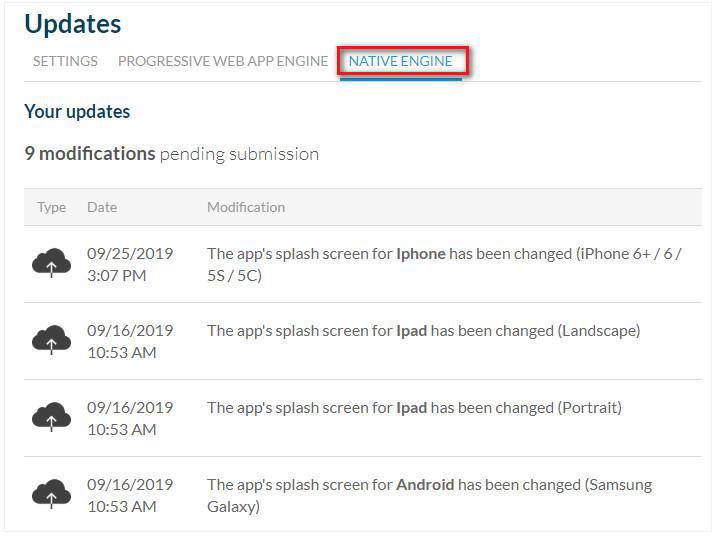Screen dimensions: 716x536
Task: Click the Updates page title
Action: click(x=73, y=24)
